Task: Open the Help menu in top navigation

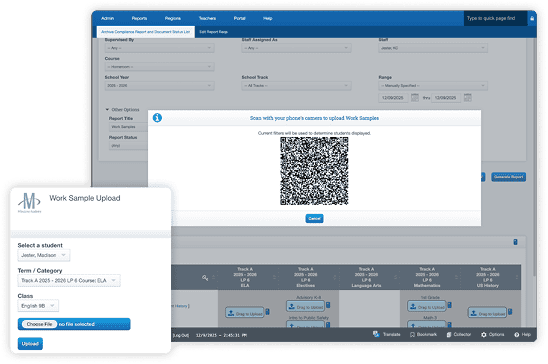Action: pos(267,18)
